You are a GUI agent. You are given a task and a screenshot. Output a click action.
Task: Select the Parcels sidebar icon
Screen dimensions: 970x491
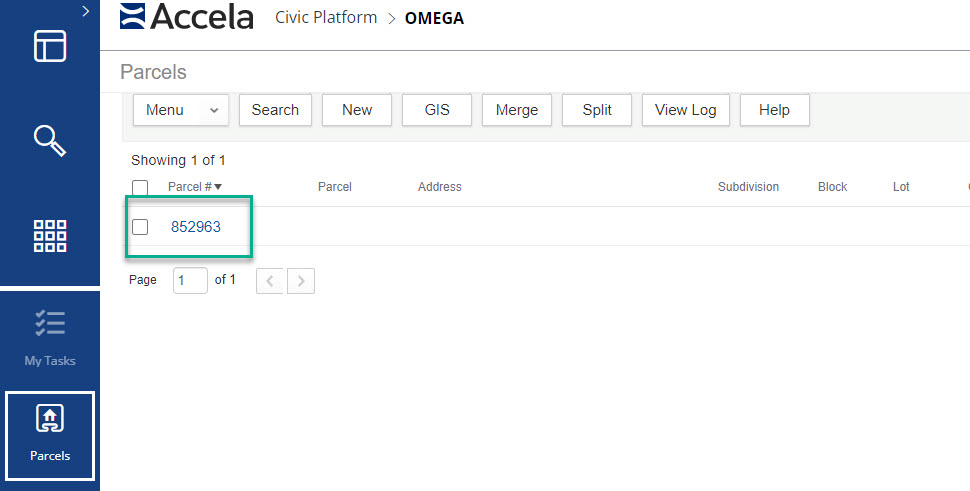tap(50, 434)
